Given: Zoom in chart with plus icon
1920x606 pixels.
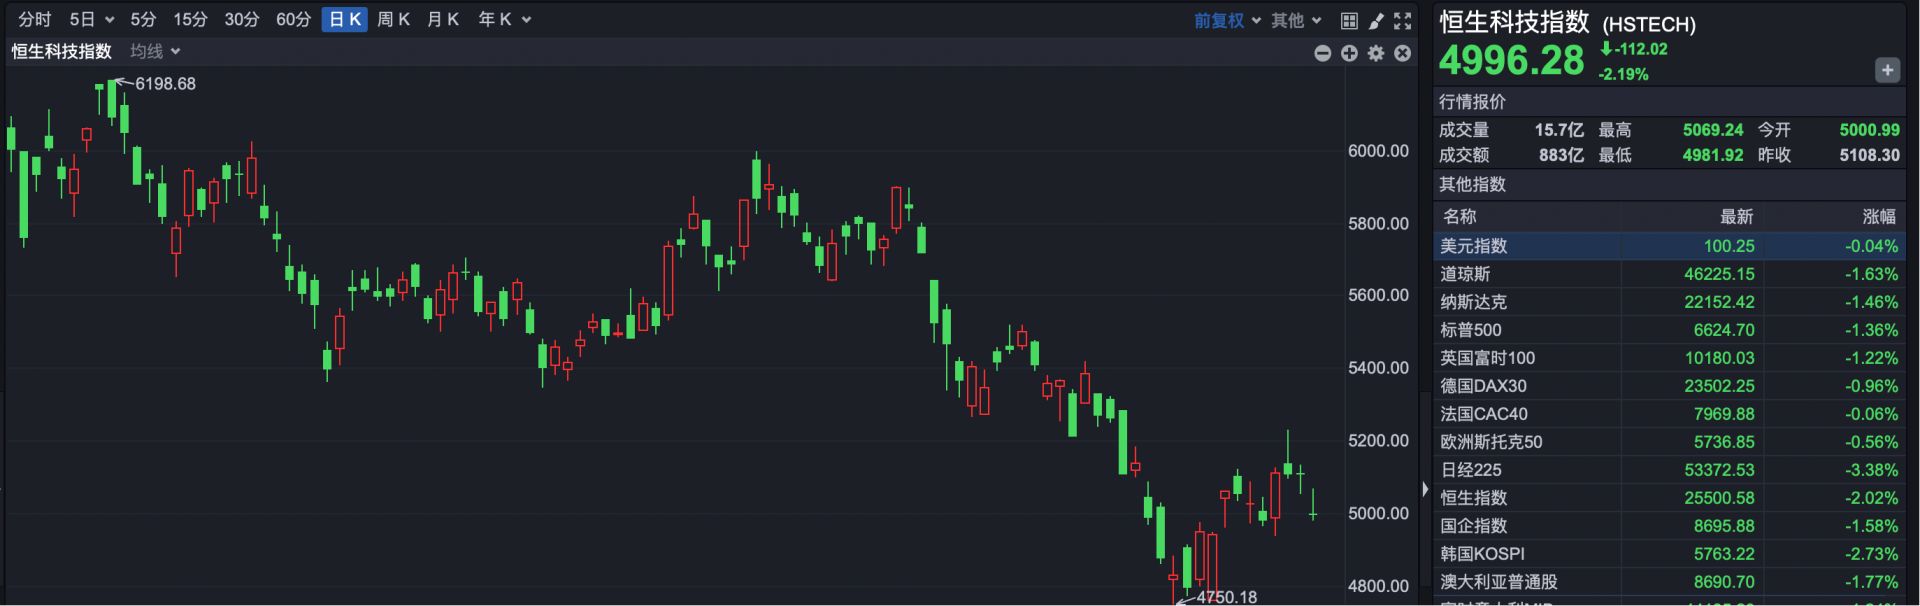Looking at the screenshot, I should pyautogui.click(x=1349, y=53).
